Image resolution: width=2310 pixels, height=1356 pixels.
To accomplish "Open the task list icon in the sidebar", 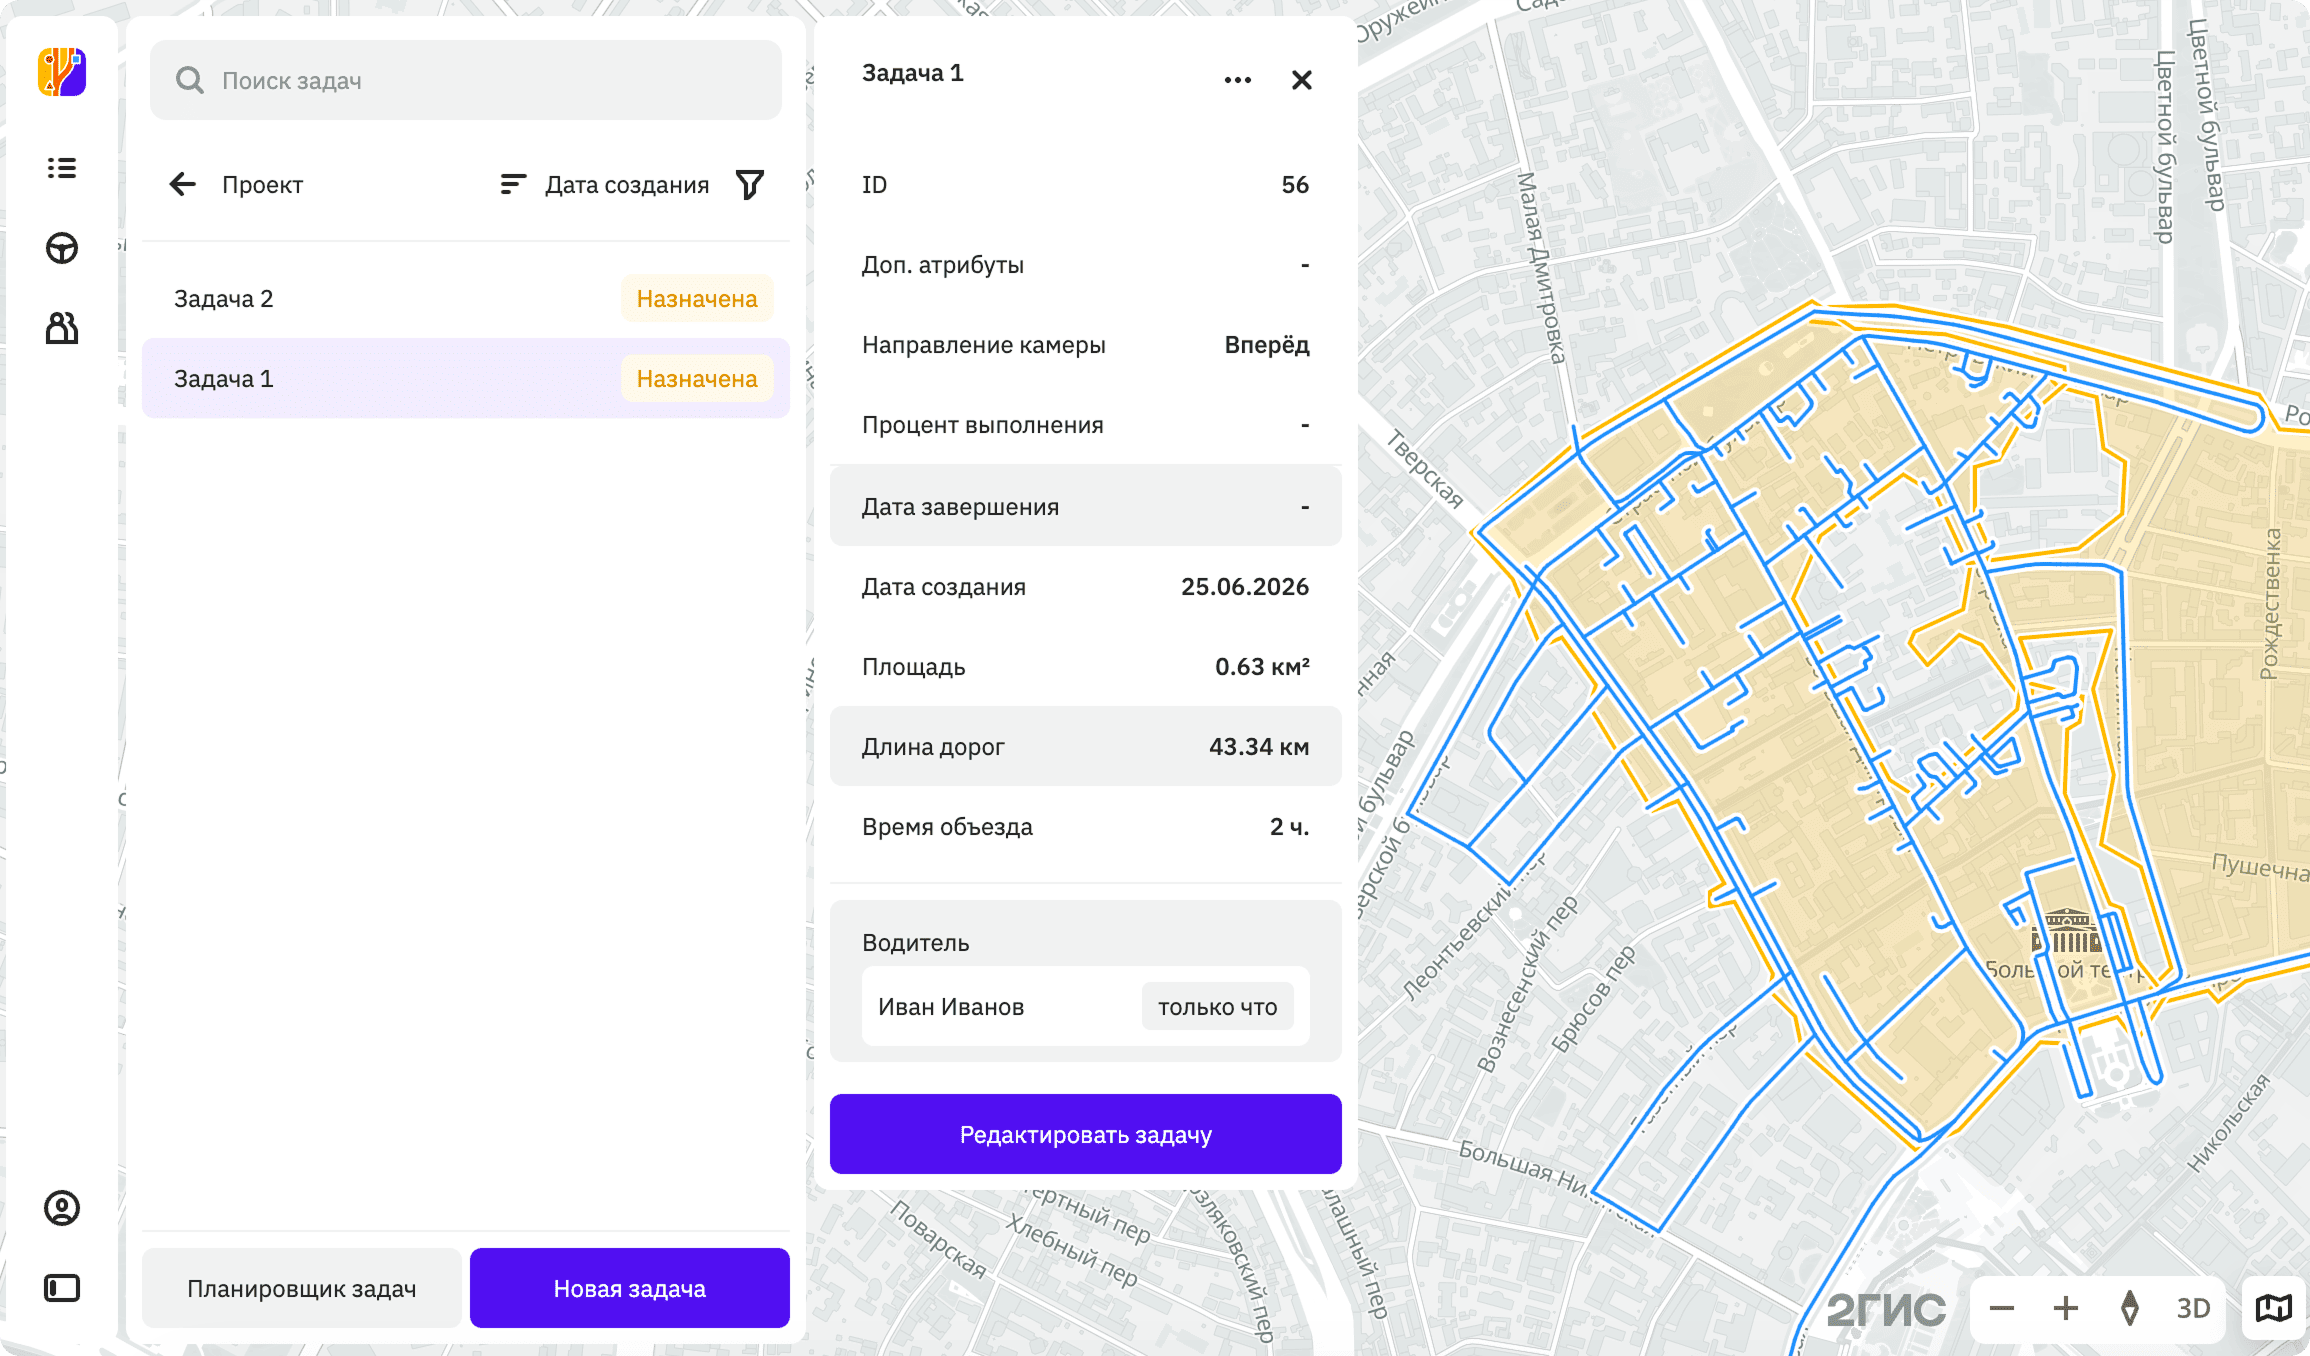I will (x=62, y=168).
